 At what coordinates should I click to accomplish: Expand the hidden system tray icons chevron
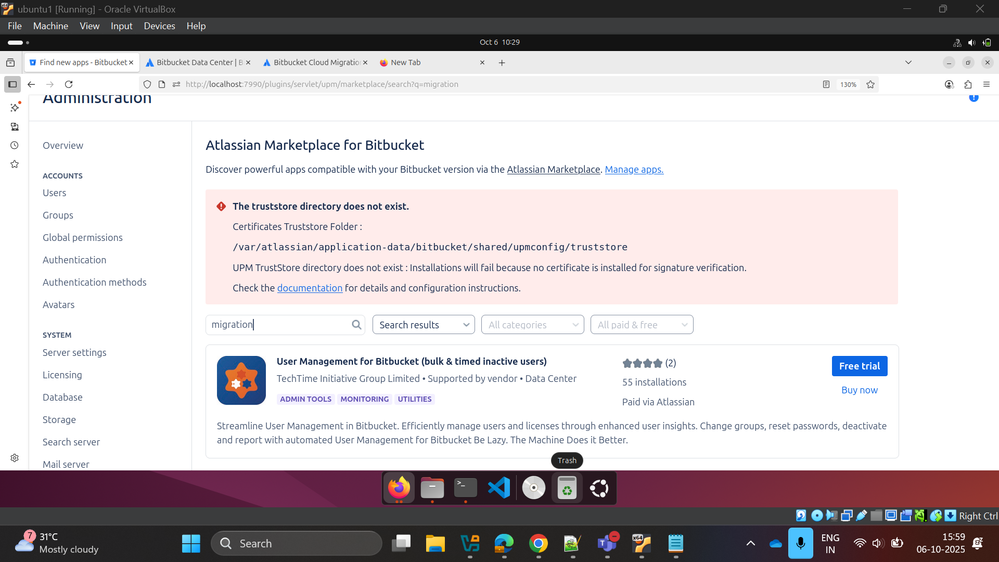coord(751,544)
